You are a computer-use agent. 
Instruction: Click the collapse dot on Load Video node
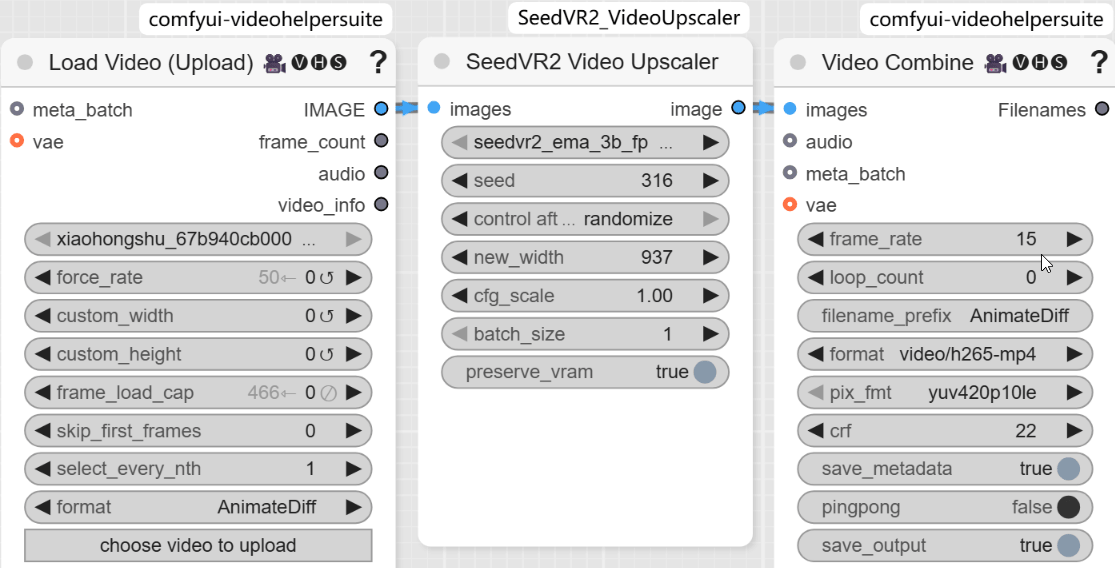point(25,63)
